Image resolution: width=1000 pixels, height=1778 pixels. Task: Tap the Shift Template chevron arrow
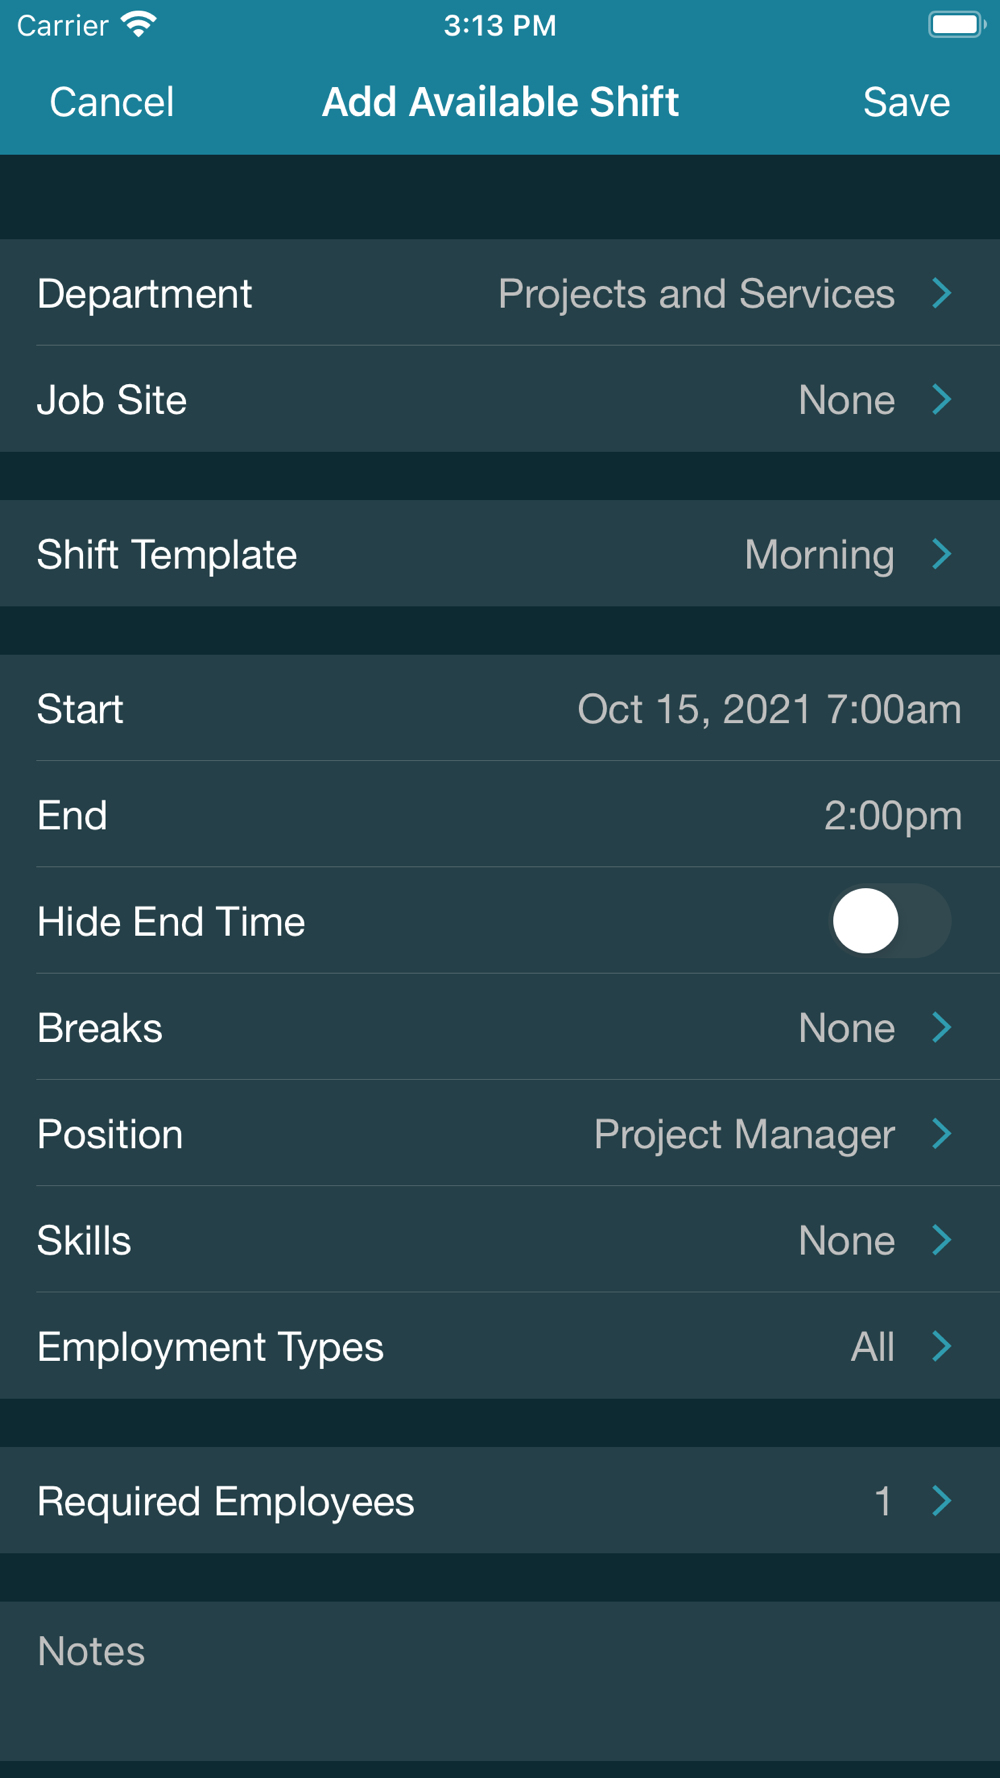tap(942, 554)
